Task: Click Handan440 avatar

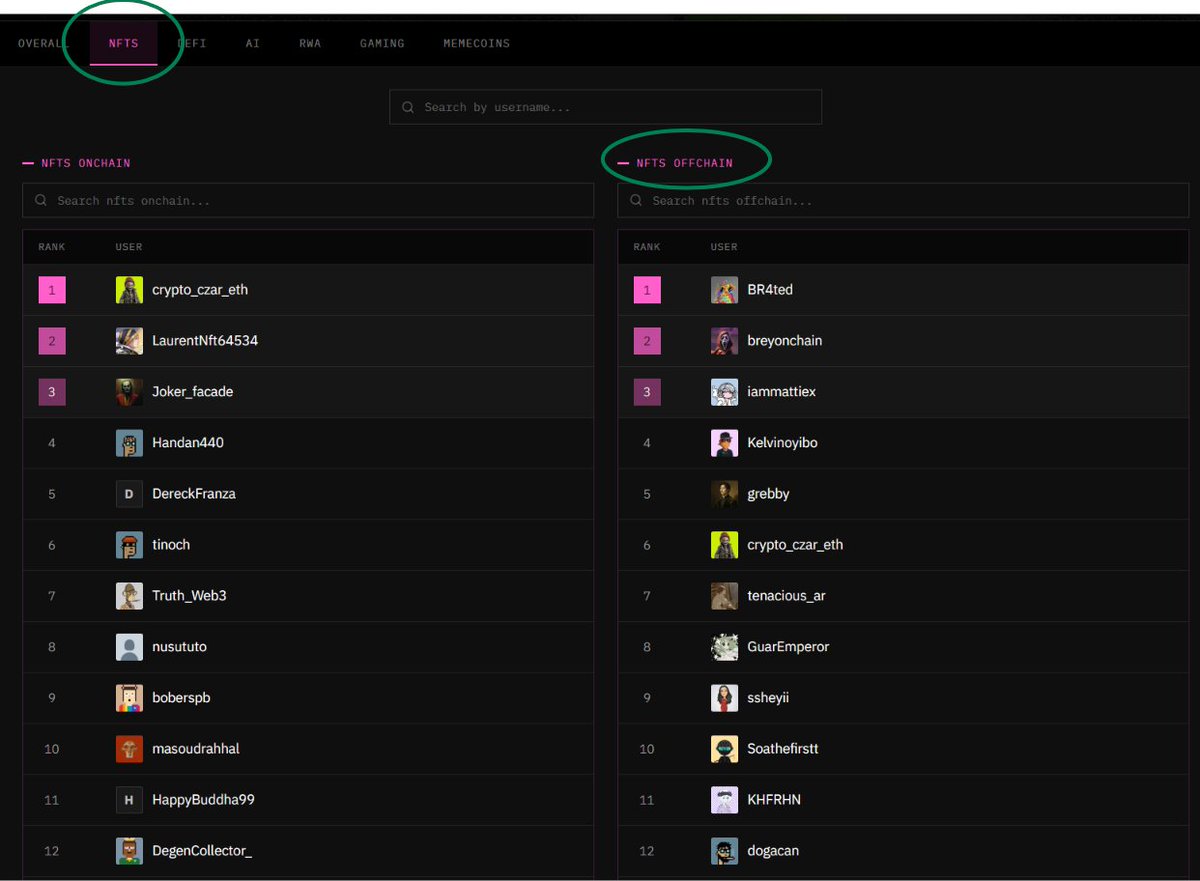Action: click(x=129, y=443)
